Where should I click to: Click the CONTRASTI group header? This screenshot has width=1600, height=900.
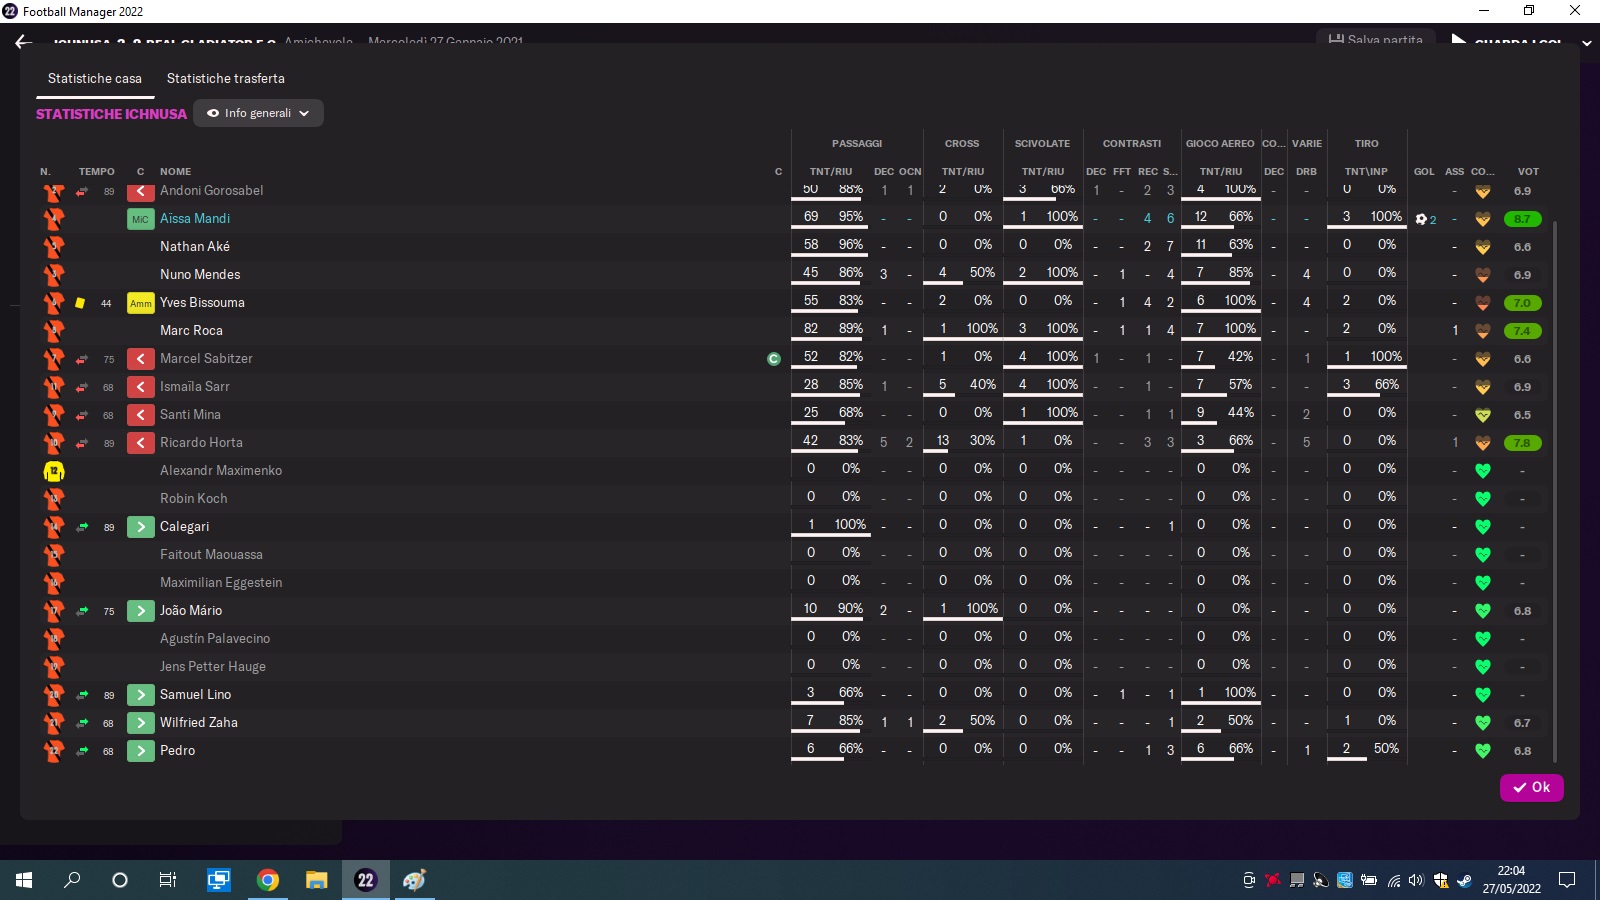click(x=1132, y=144)
